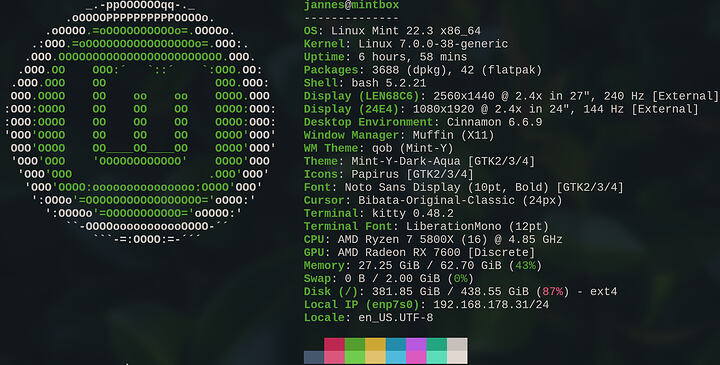This screenshot has width=720, height=365.
Task: Click the purple color block in top row
Action: [x=416, y=344]
